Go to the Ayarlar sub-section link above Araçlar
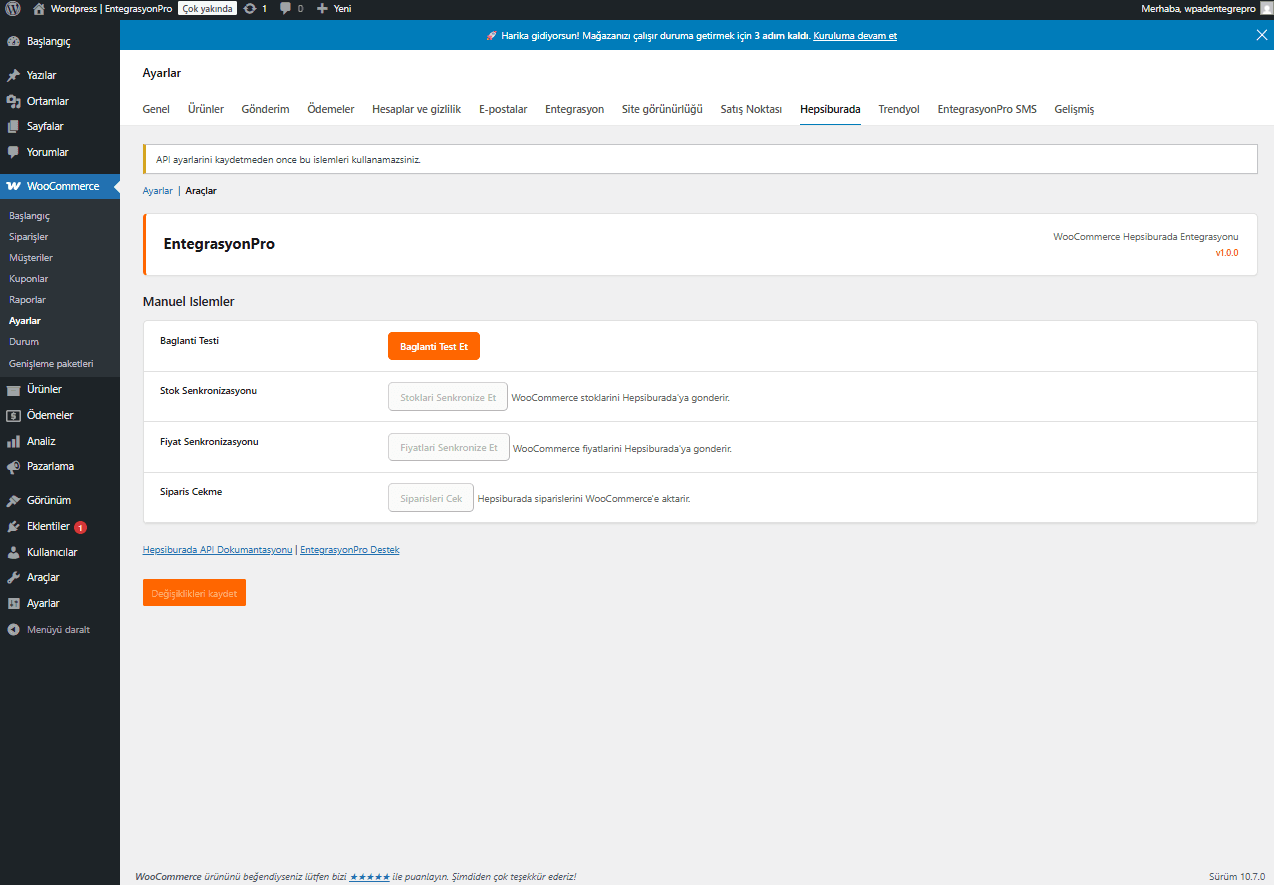Image resolution: width=1274 pixels, height=885 pixels. (x=158, y=190)
